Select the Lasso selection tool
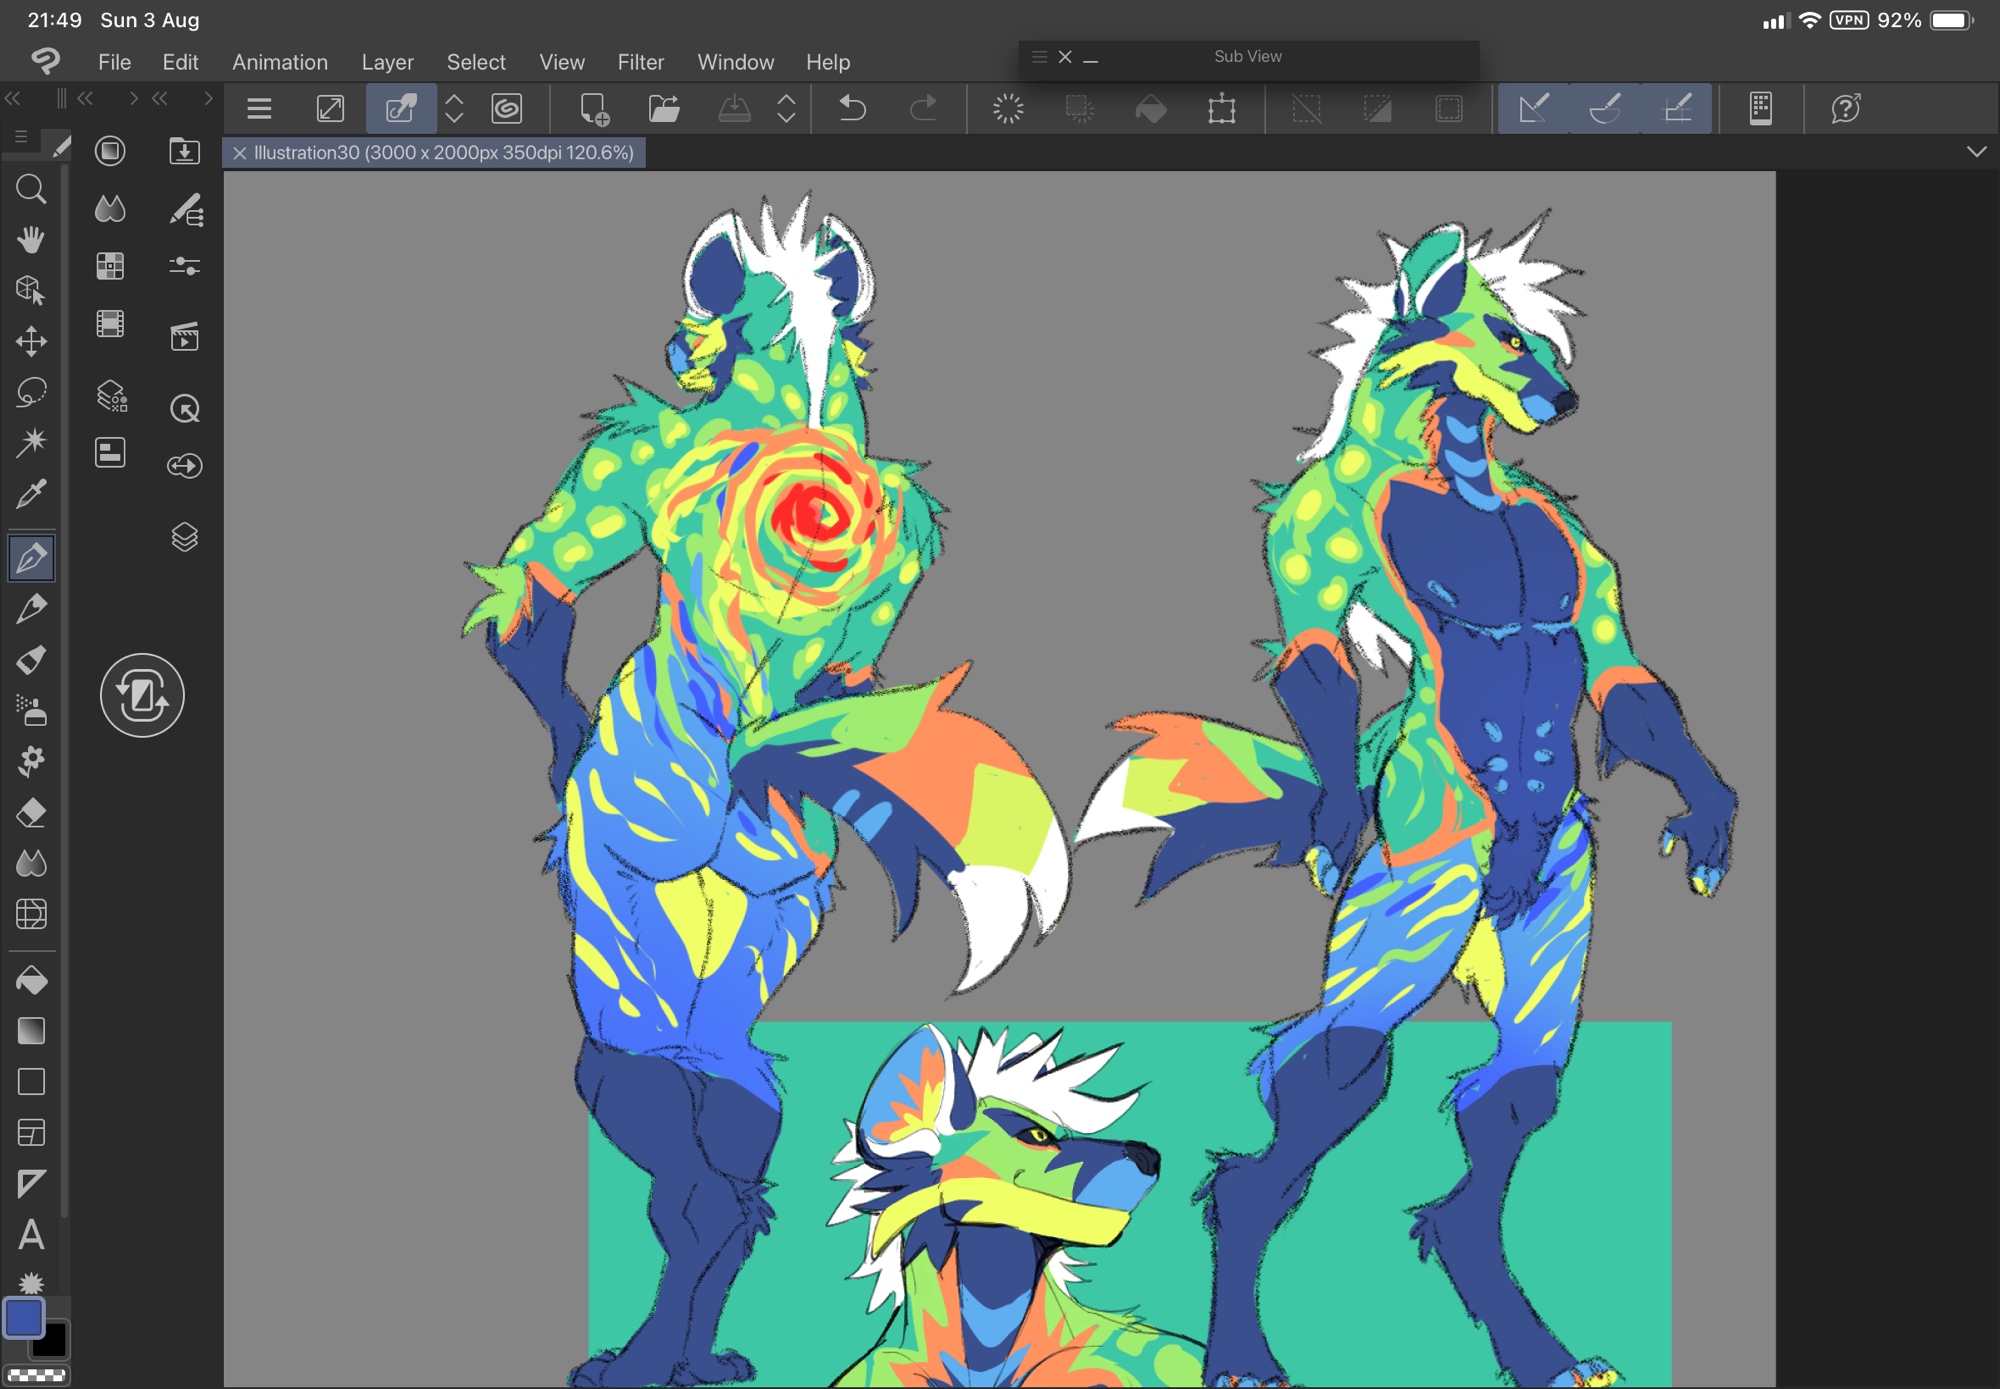 [x=31, y=392]
